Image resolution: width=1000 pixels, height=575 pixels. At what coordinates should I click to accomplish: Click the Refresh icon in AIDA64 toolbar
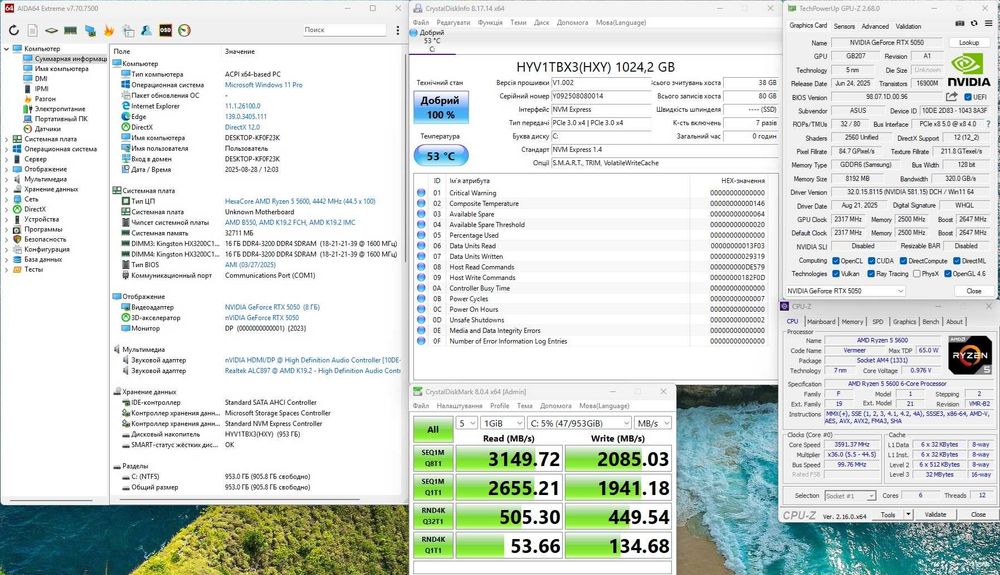click(x=14, y=30)
